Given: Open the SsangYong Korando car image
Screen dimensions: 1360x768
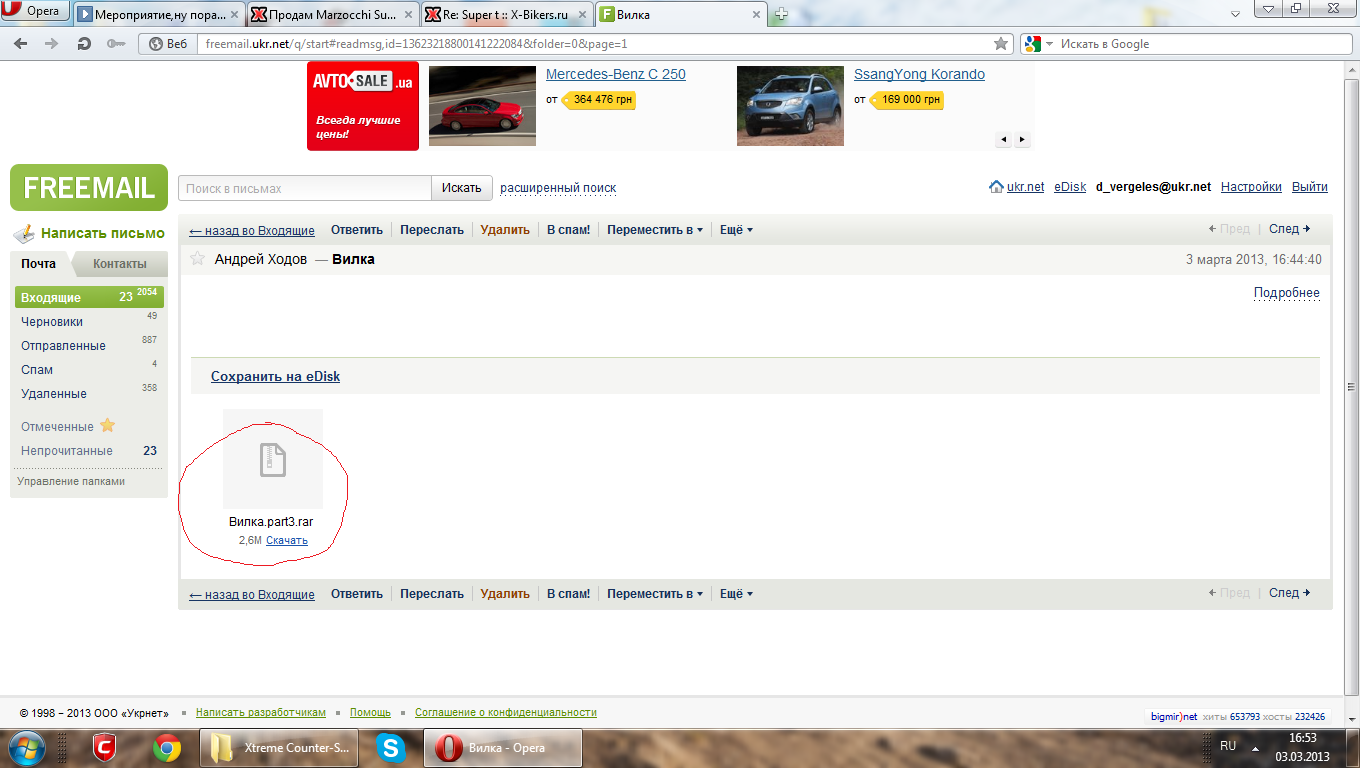Looking at the screenshot, I should pos(790,106).
